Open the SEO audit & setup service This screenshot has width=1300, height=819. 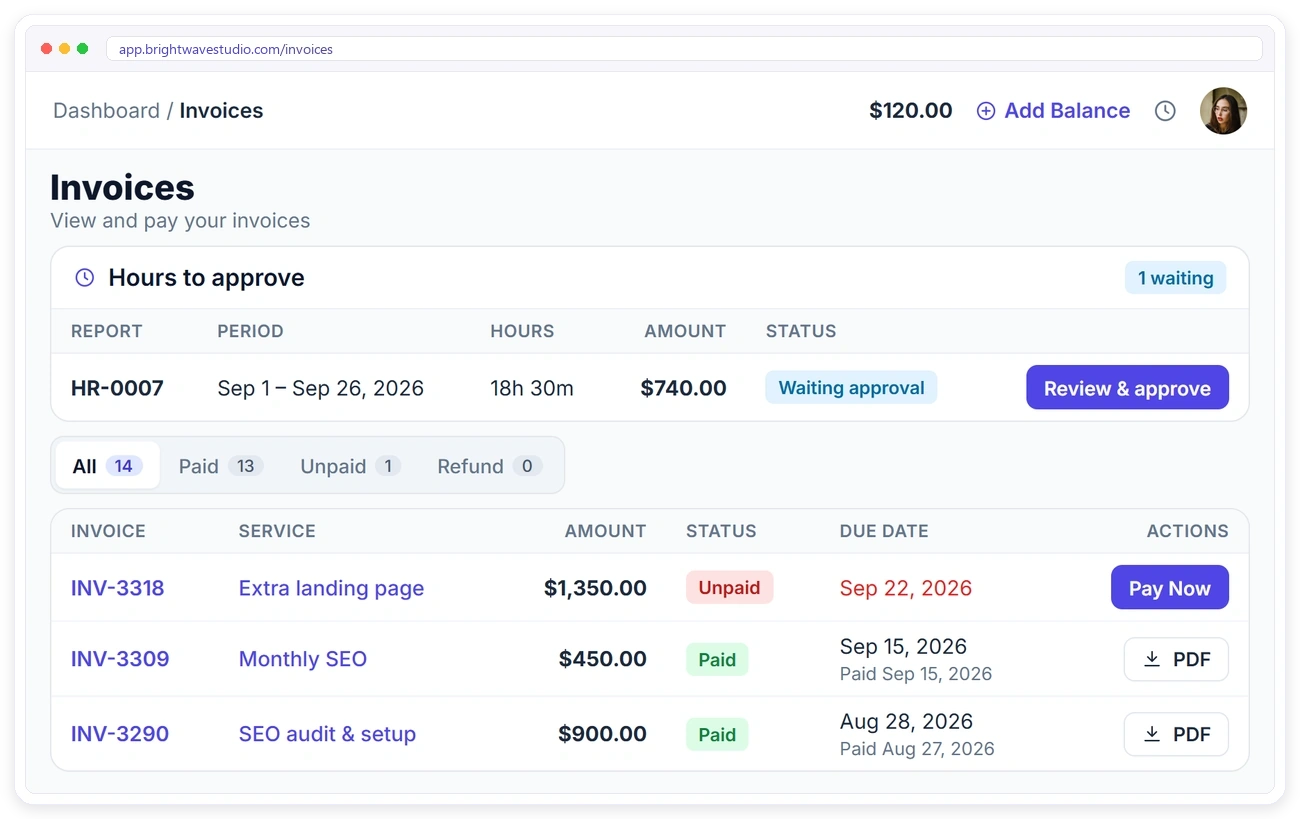tap(327, 734)
